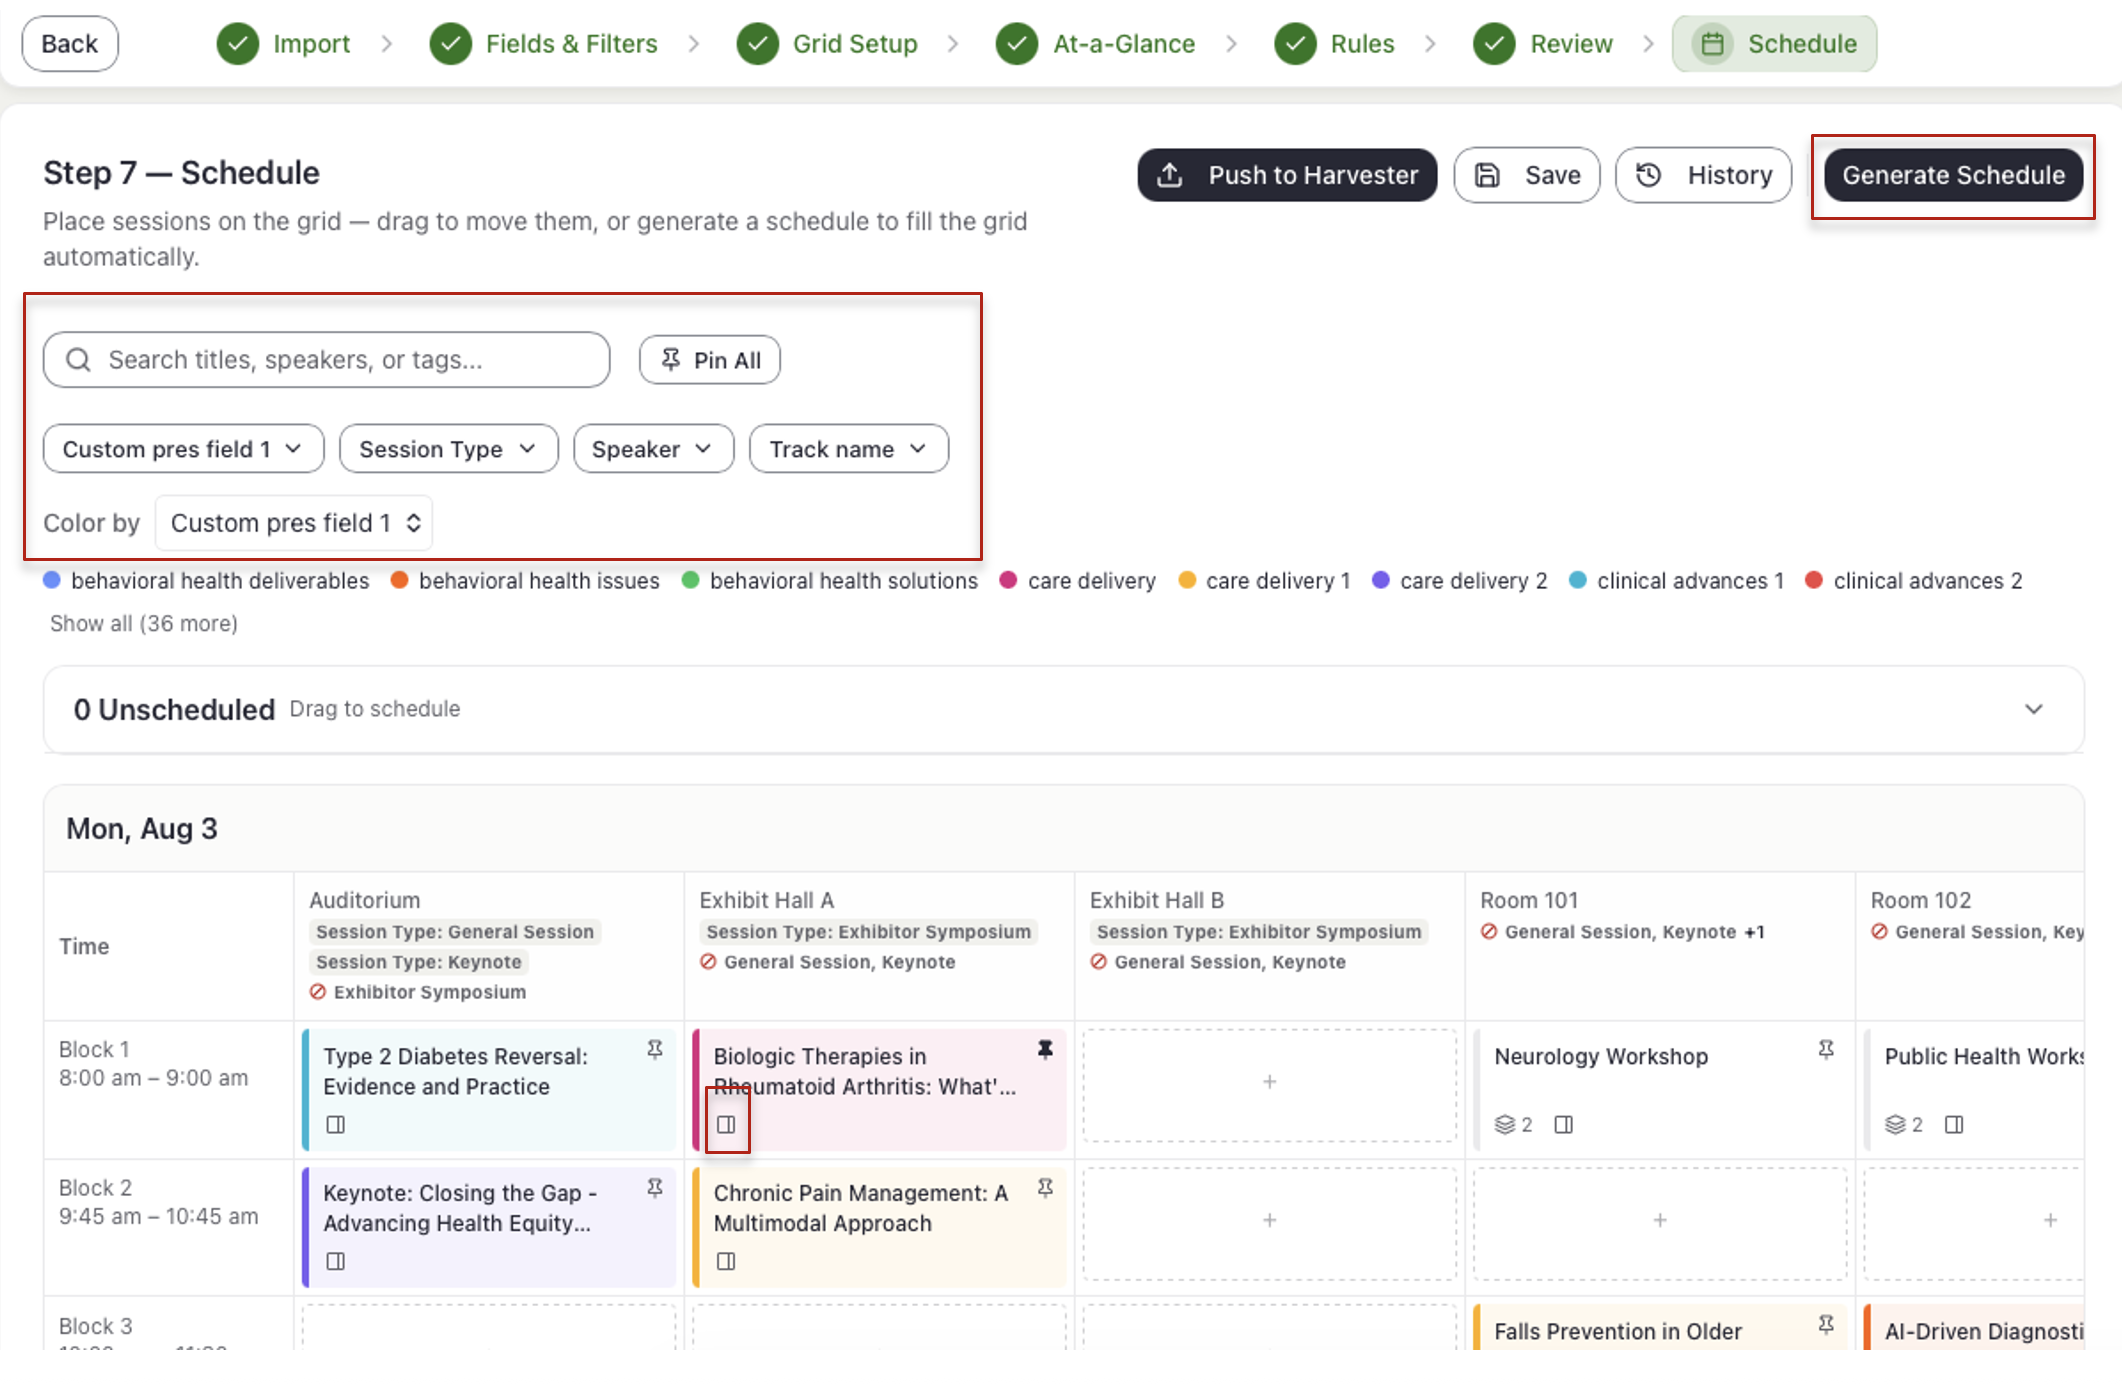Unpin the Biologic Therapies session

(x=1045, y=1049)
